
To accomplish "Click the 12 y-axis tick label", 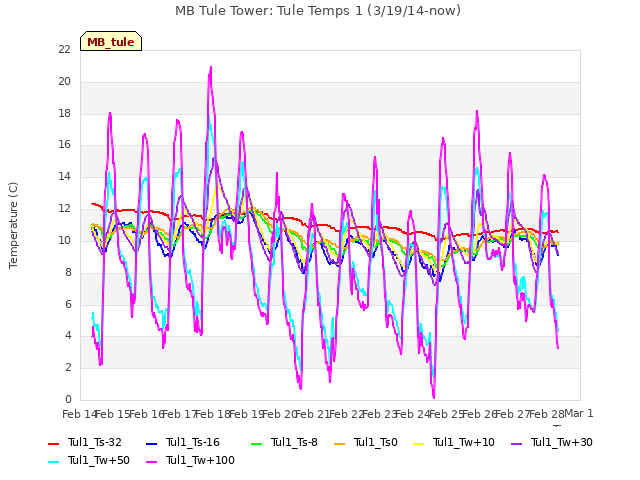I will coord(64,209).
